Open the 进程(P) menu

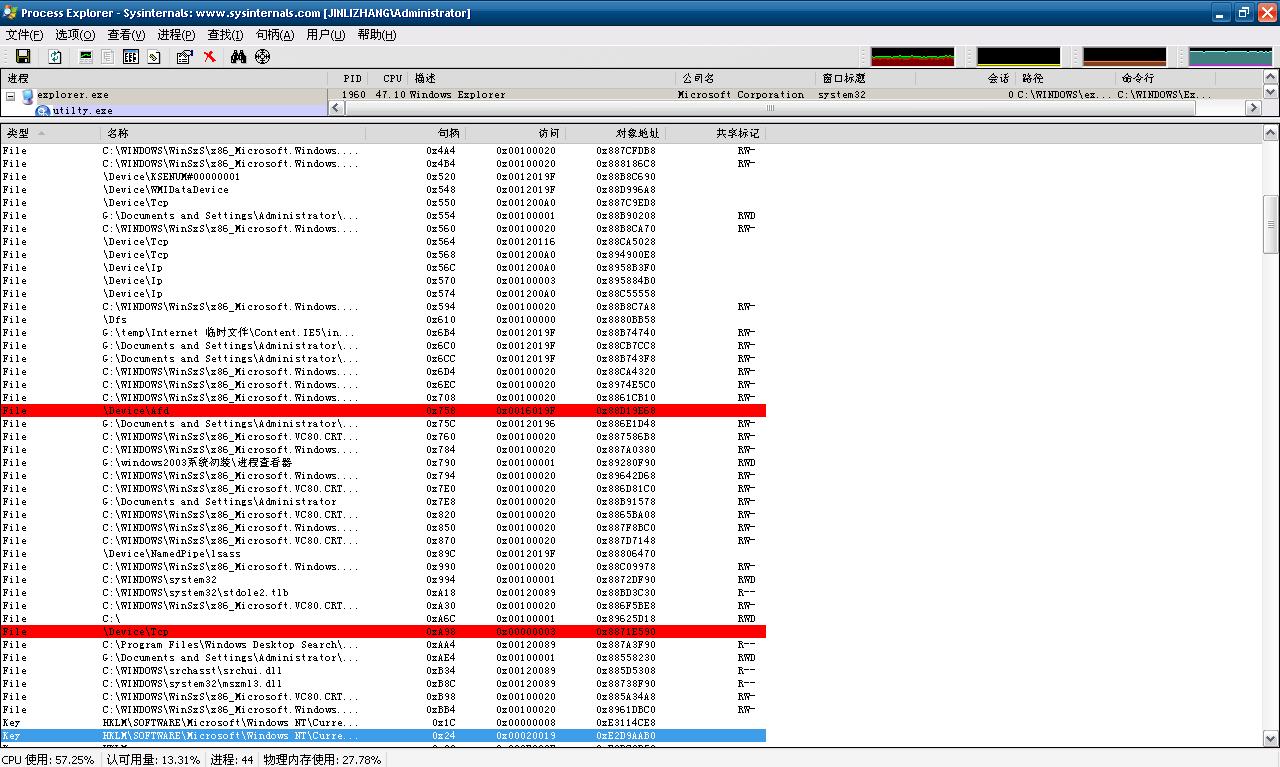[x=176, y=35]
